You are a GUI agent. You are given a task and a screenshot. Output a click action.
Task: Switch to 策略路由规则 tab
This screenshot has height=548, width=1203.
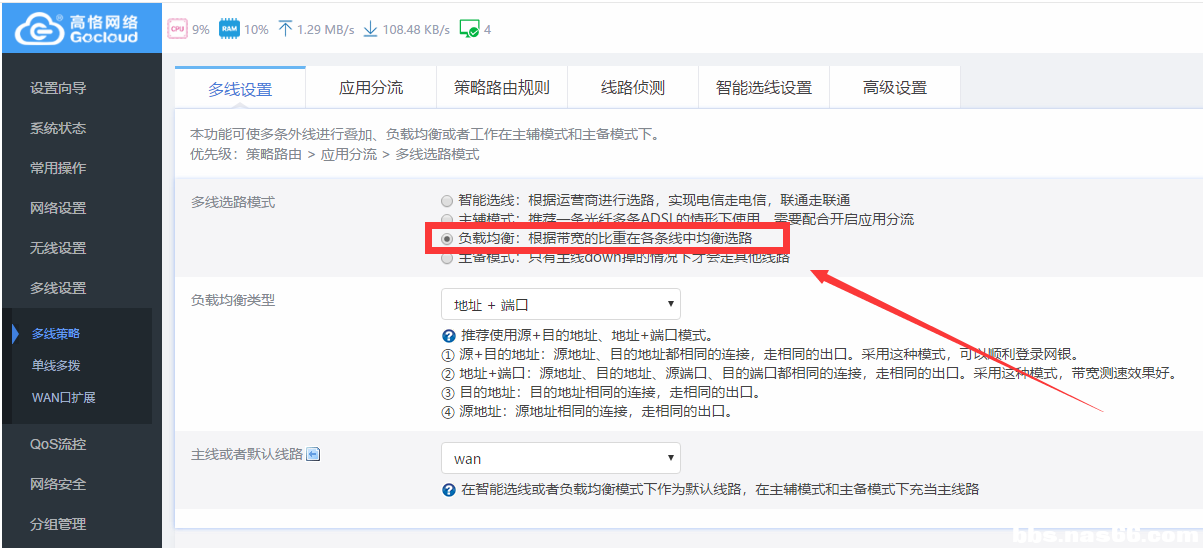502,88
